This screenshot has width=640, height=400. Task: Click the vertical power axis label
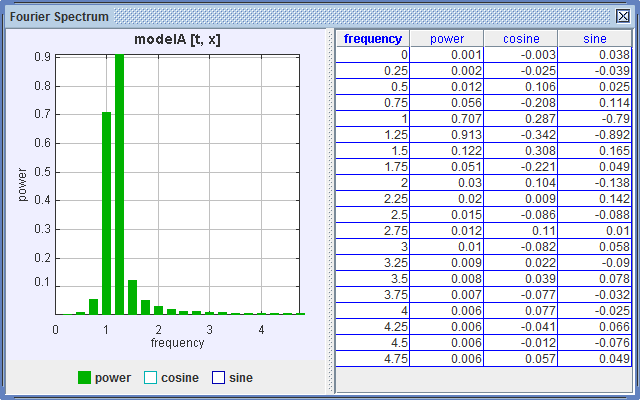[x=23, y=184]
